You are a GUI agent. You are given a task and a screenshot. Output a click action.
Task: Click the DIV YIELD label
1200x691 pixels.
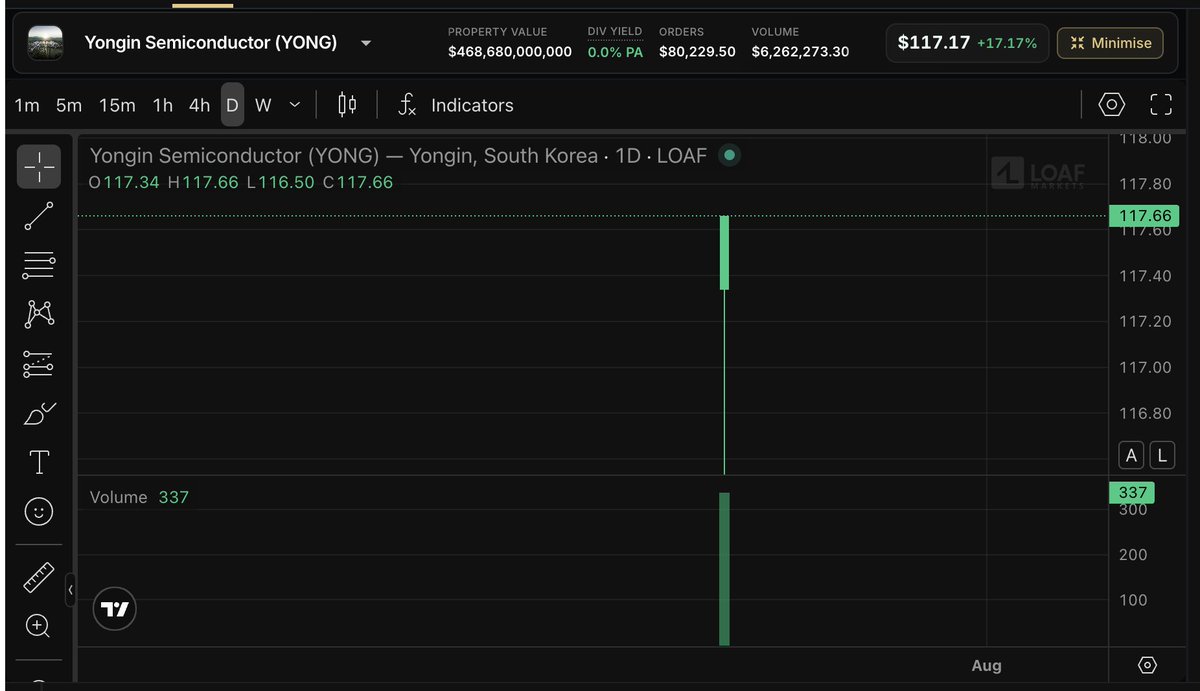tap(615, 32)
